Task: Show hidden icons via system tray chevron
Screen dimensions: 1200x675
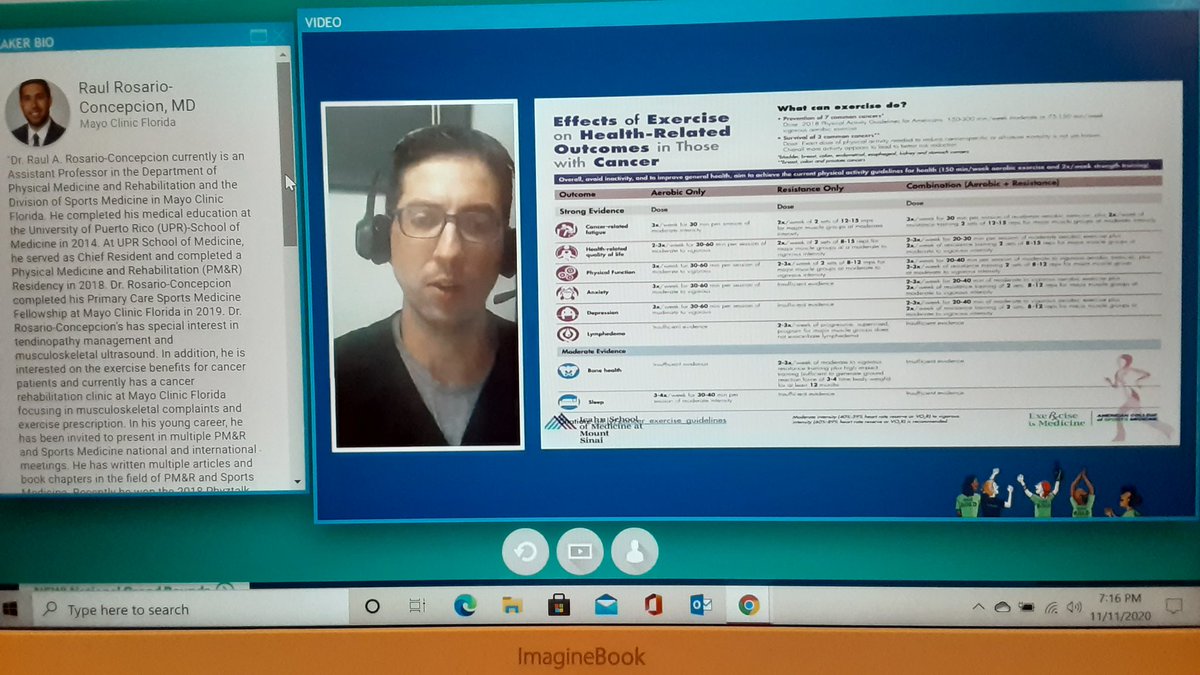Action: coord(978,606)
